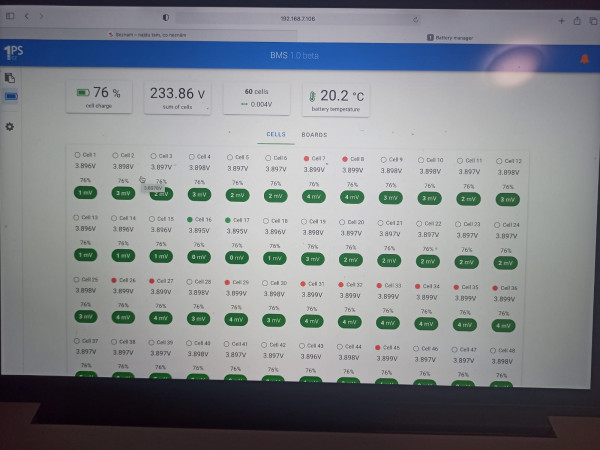Click the browser share icon
Viewport: 600px width, 450px height.
[x=577, y=21]
